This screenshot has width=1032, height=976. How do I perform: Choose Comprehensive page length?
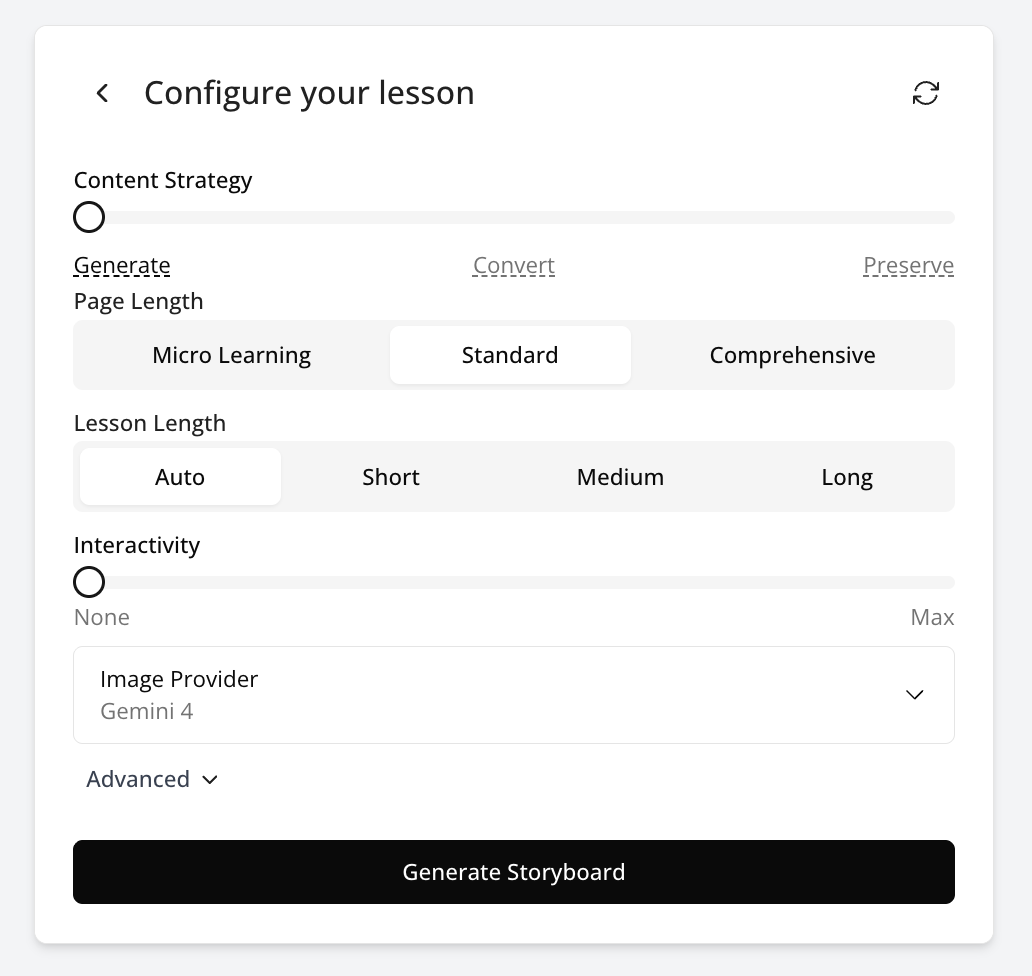pos(792,355)
